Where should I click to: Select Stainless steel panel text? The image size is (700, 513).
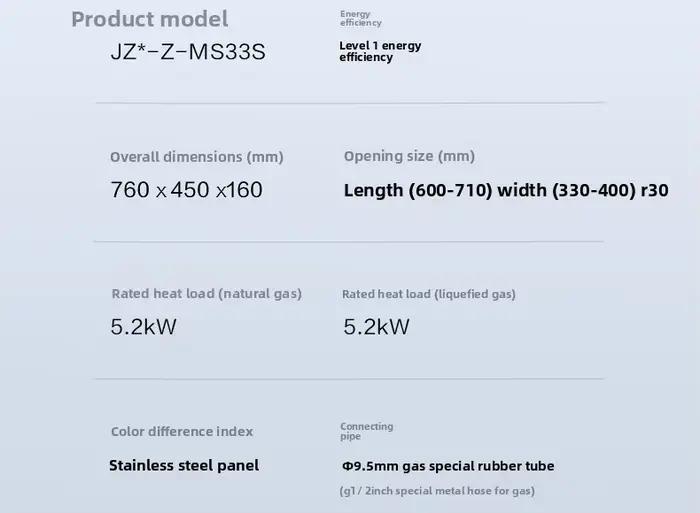pos(184,466)
